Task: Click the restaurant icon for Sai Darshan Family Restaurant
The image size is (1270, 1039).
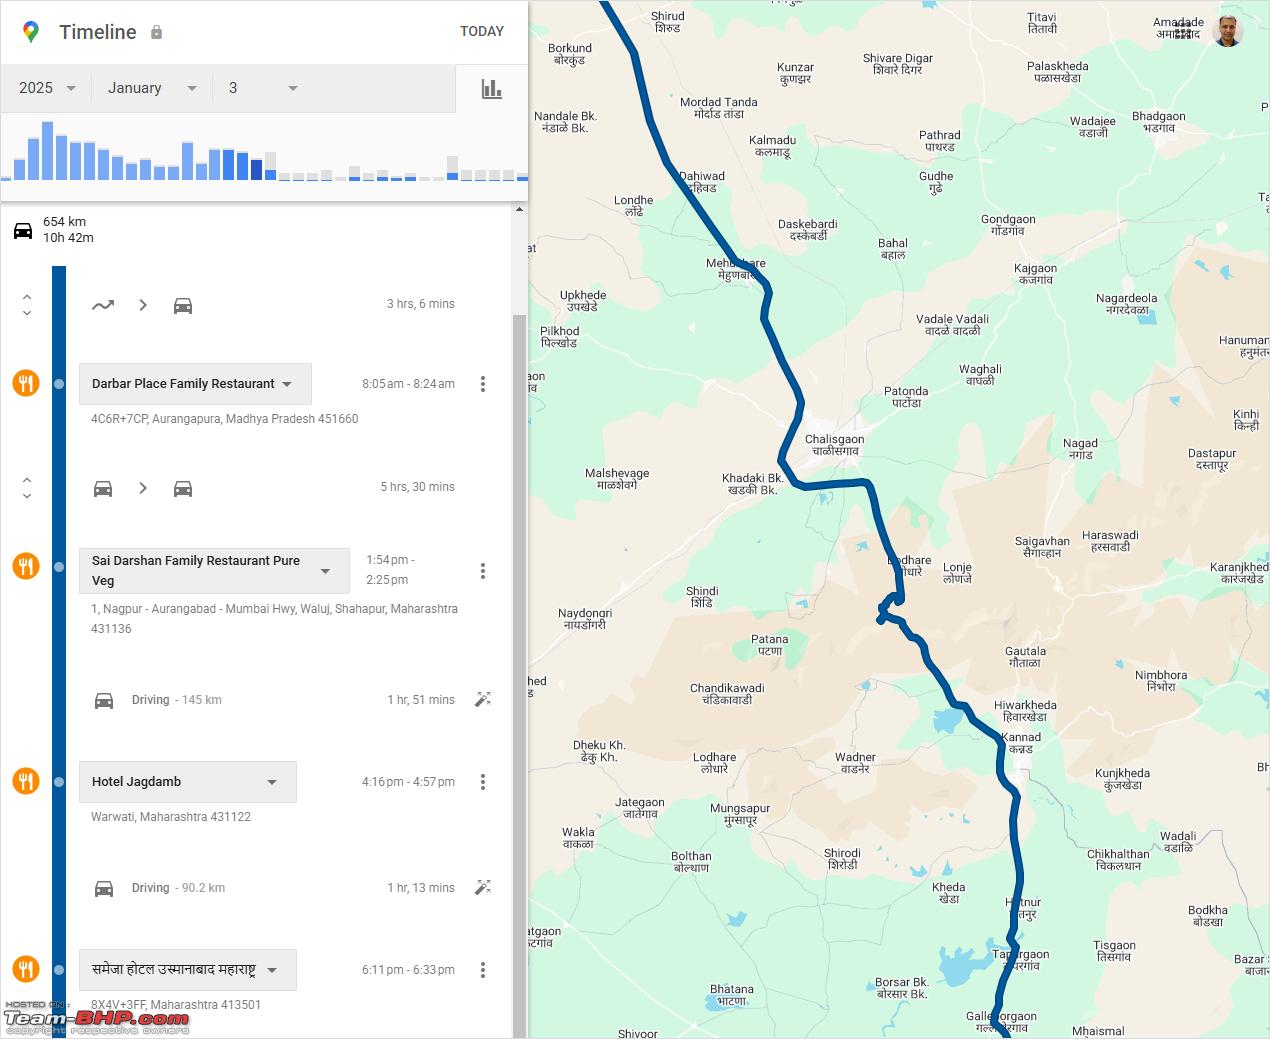Action: tap(26, 566)
